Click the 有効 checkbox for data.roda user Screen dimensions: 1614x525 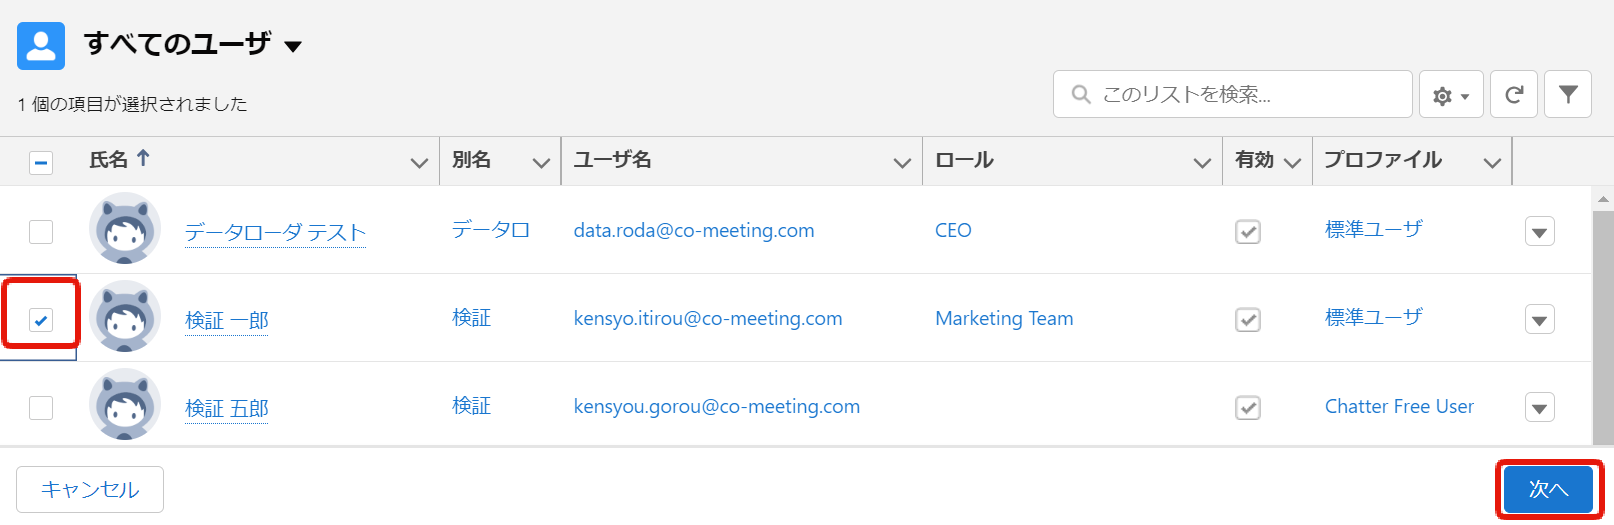[x=1248, y=232]
